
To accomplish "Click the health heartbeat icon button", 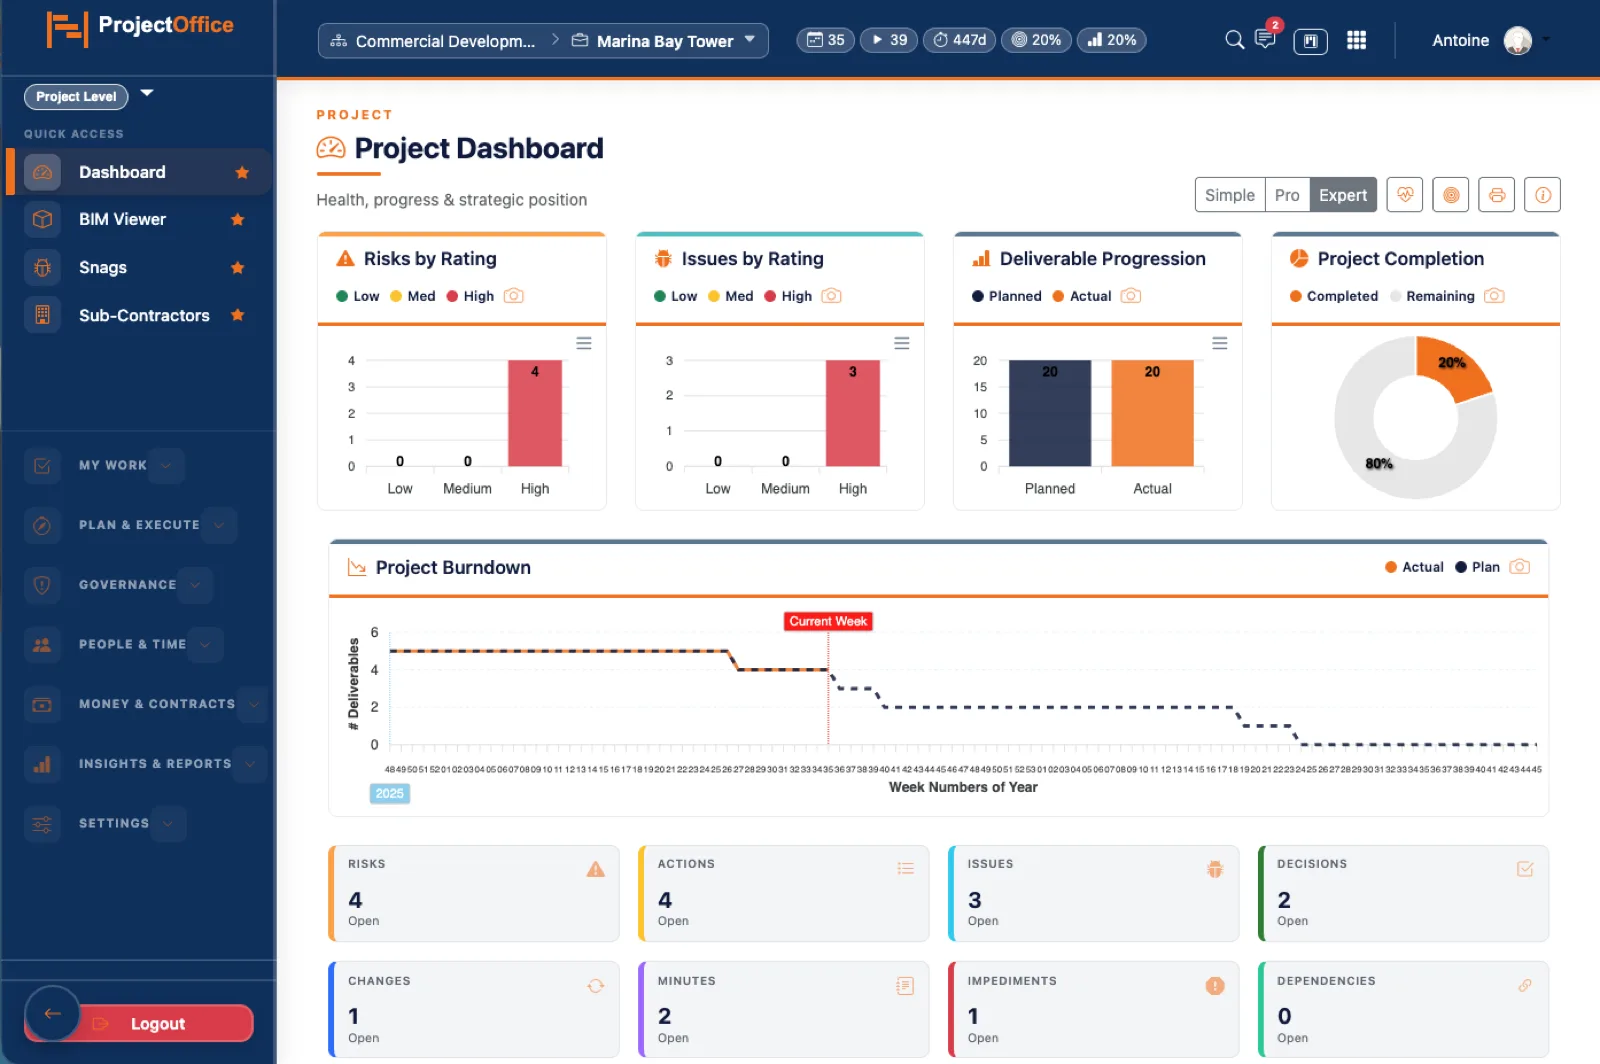I will point(1405,195).
